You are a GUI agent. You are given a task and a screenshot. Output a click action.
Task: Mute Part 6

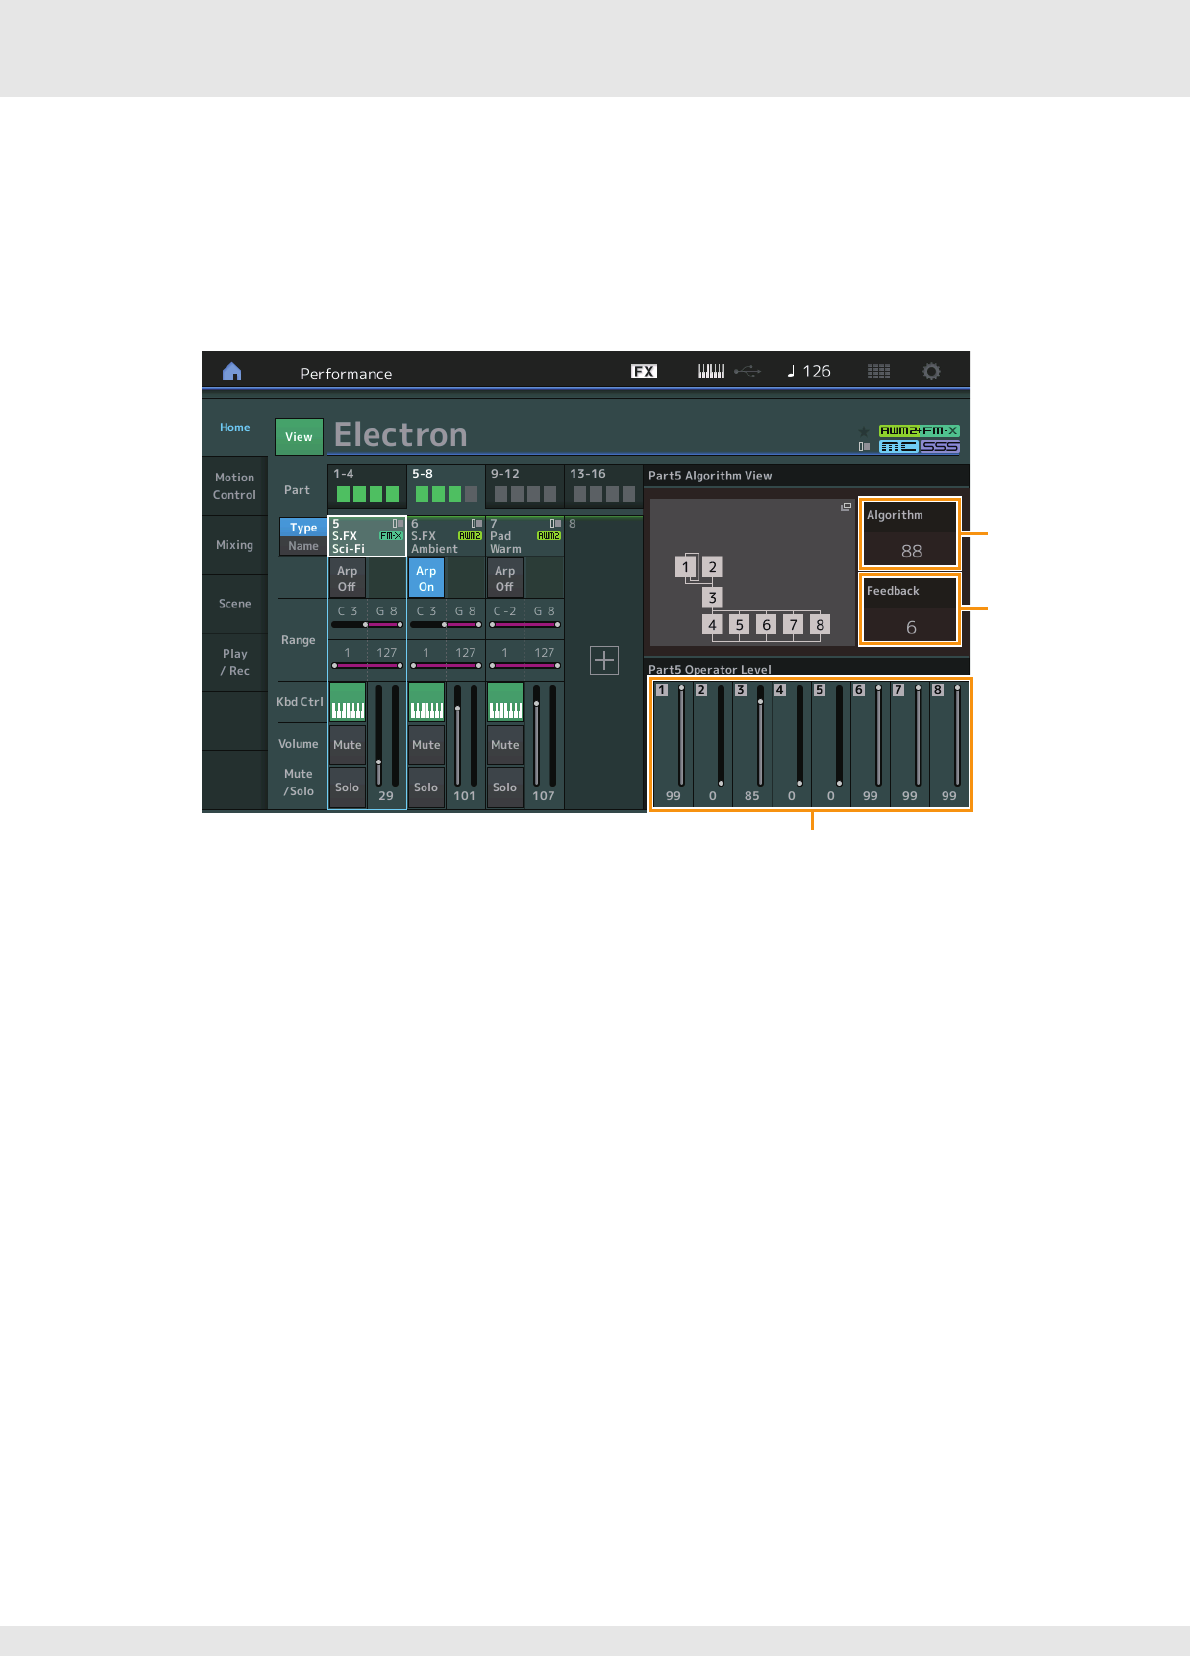(426, 745)
